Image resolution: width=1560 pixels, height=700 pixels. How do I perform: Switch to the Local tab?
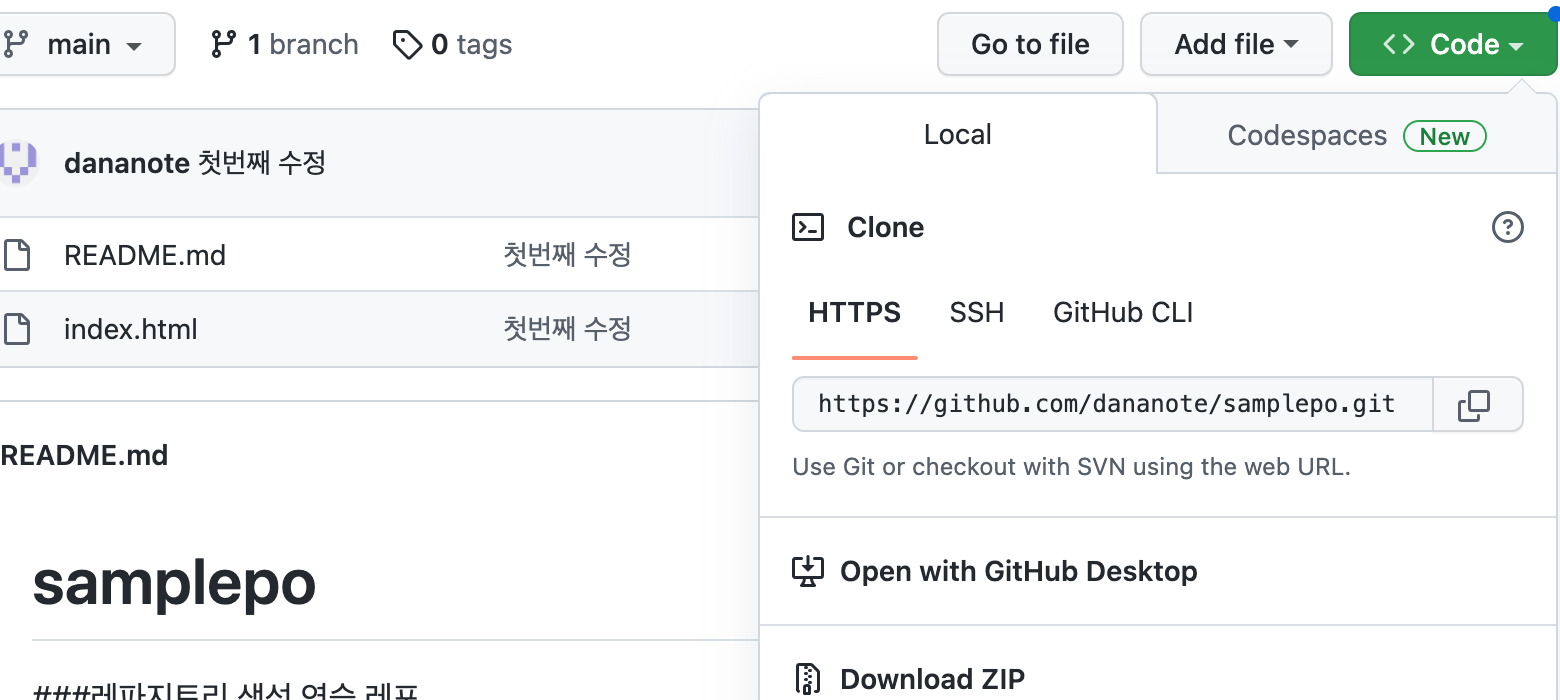tap(958, 134)
